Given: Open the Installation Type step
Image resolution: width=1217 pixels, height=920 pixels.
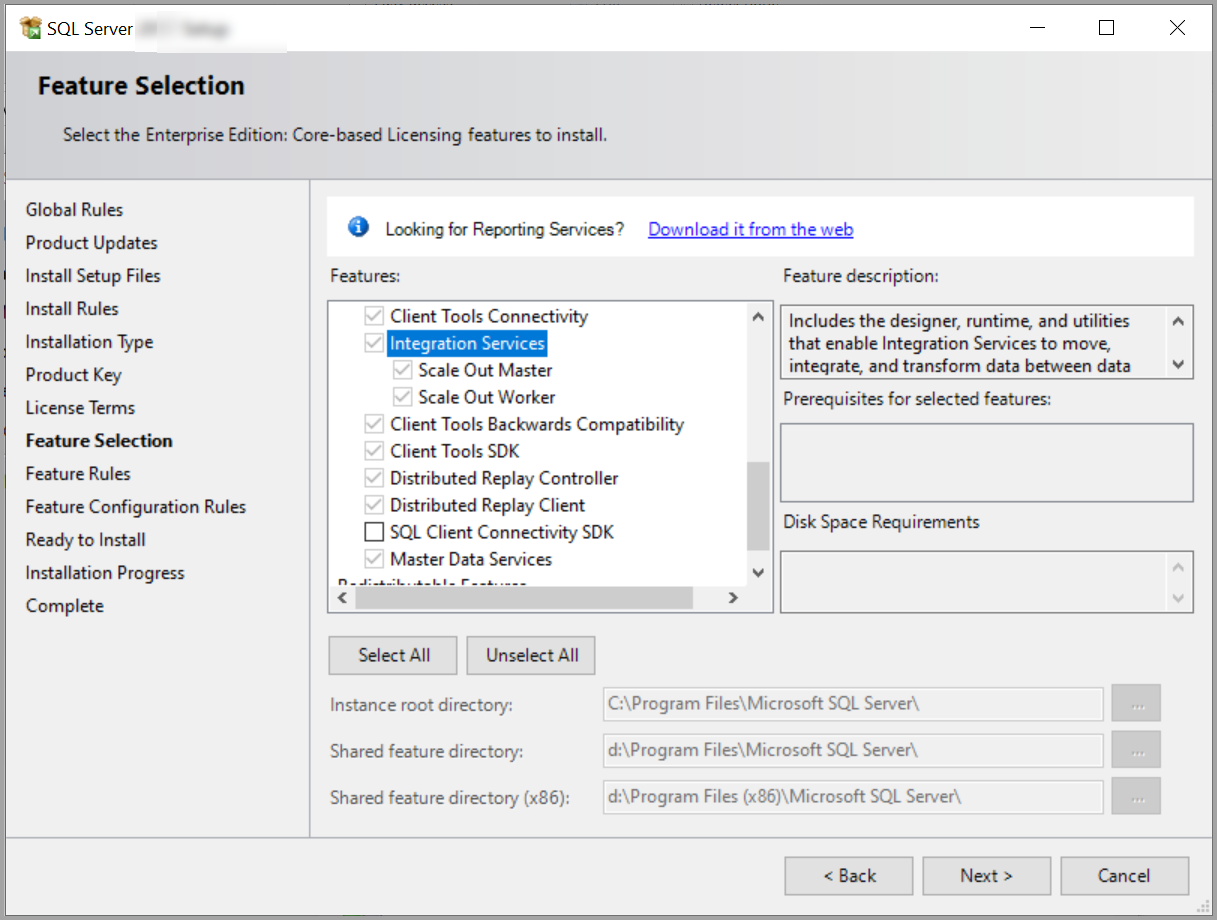Looking at the screenshot, I should 89,341.
